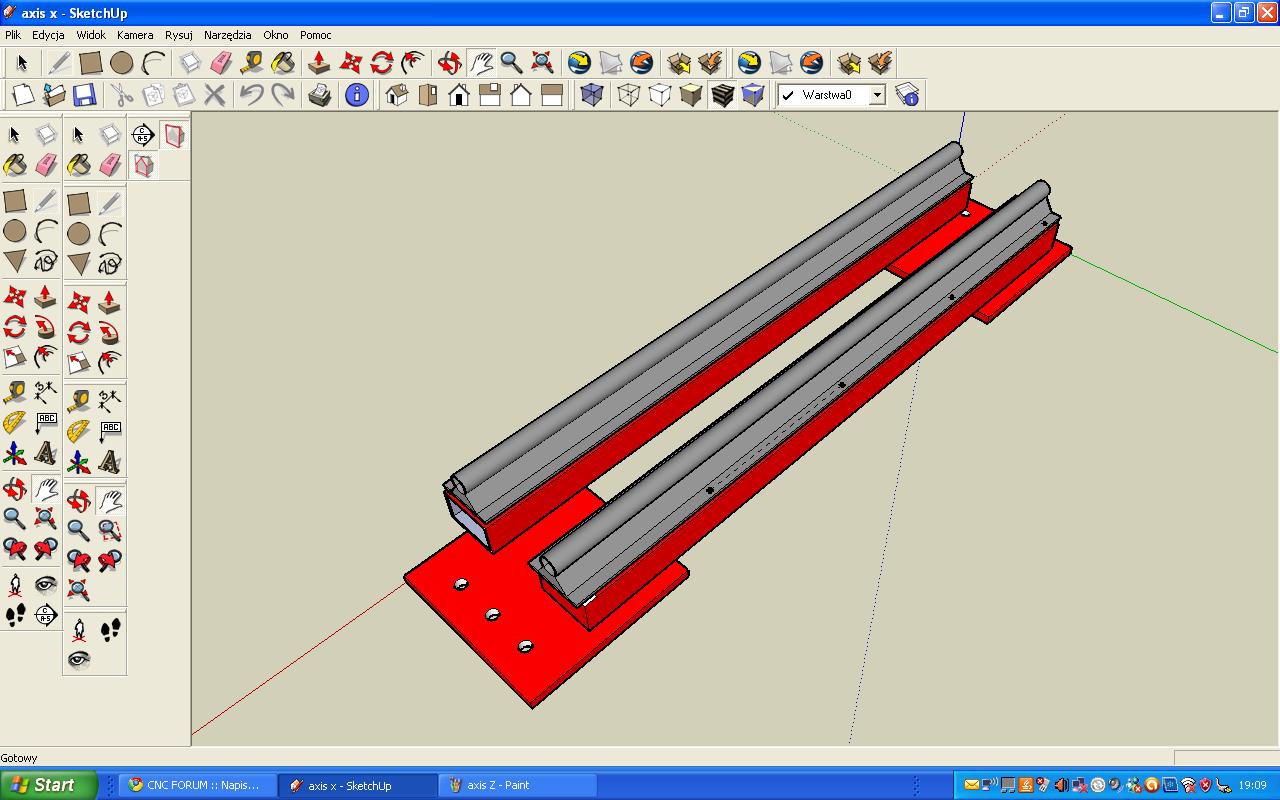The image size is (1280, 800).
Task: Click Zoom Extents in the top toolbar
Action: pos(543,63)
